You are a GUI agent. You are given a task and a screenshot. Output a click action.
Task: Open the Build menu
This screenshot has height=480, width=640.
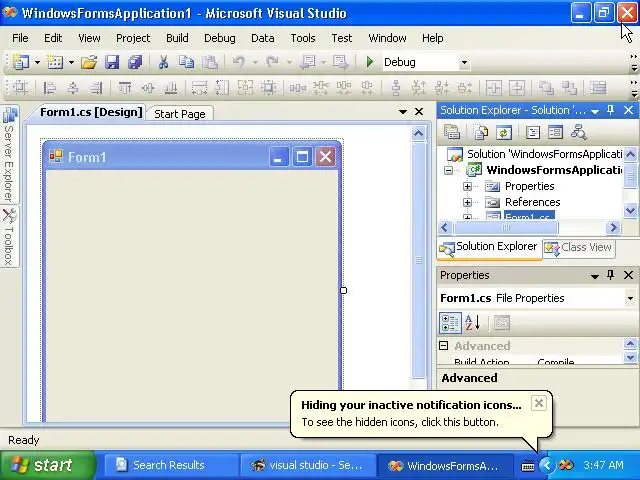coord(177,38)
